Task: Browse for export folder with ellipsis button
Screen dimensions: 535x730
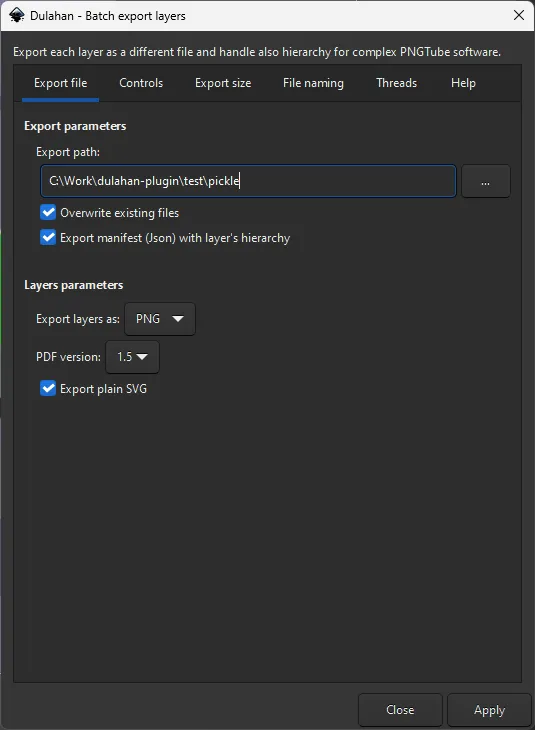Action: click(x=486, y=181)
